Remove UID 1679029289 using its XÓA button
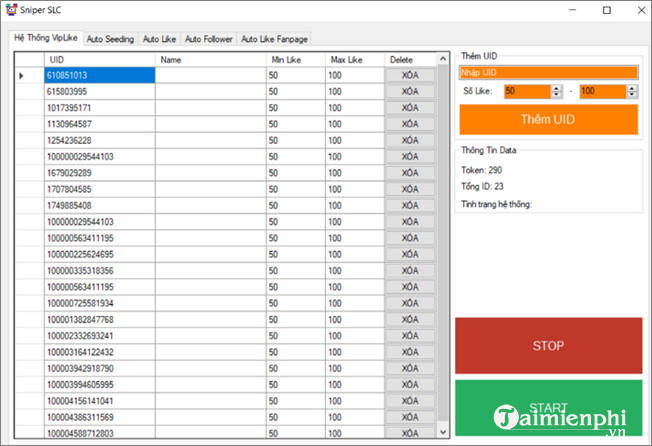This screenshot has width=652, height=446. pyautogui.click(x=409, y=172)
